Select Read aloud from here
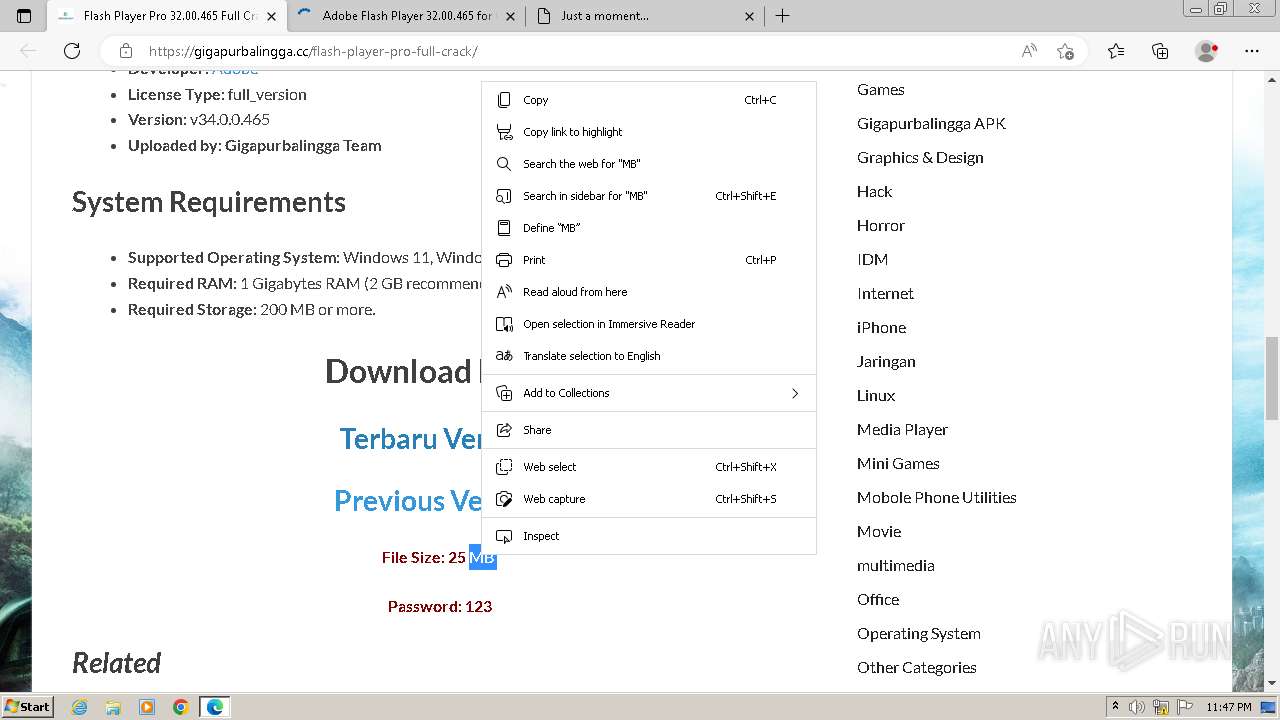The width and height of the screenshot is (1280, 720). pyautogui.click(x=649, y=292)
